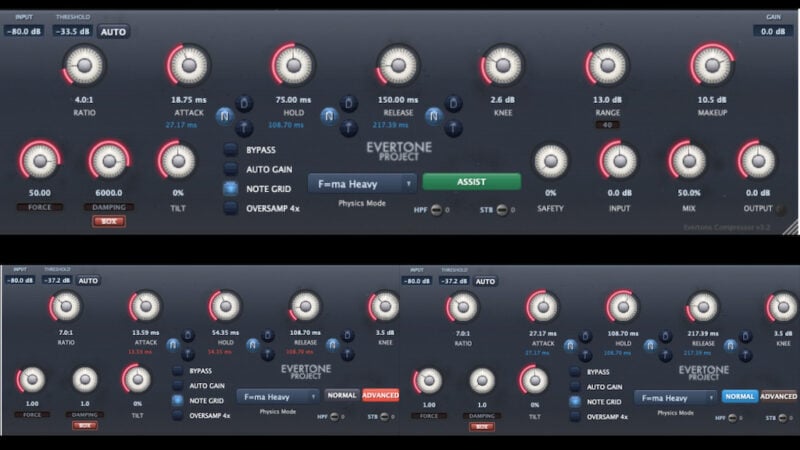Switch to Normal mode in bottom-left panel

click(x=341, y=395)
